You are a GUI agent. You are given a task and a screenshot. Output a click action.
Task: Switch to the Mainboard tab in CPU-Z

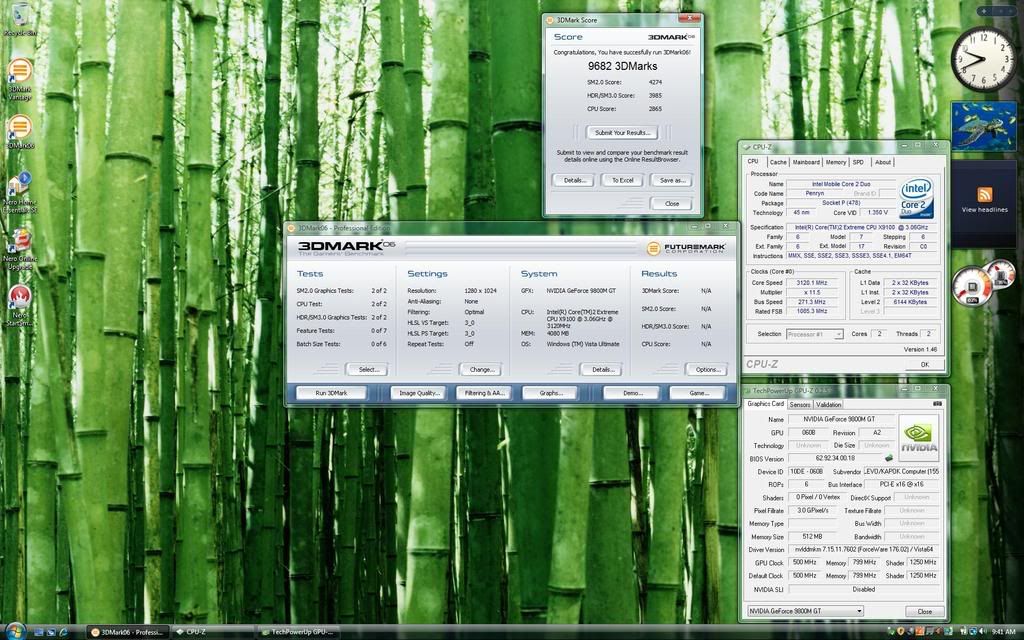[806, 162]
